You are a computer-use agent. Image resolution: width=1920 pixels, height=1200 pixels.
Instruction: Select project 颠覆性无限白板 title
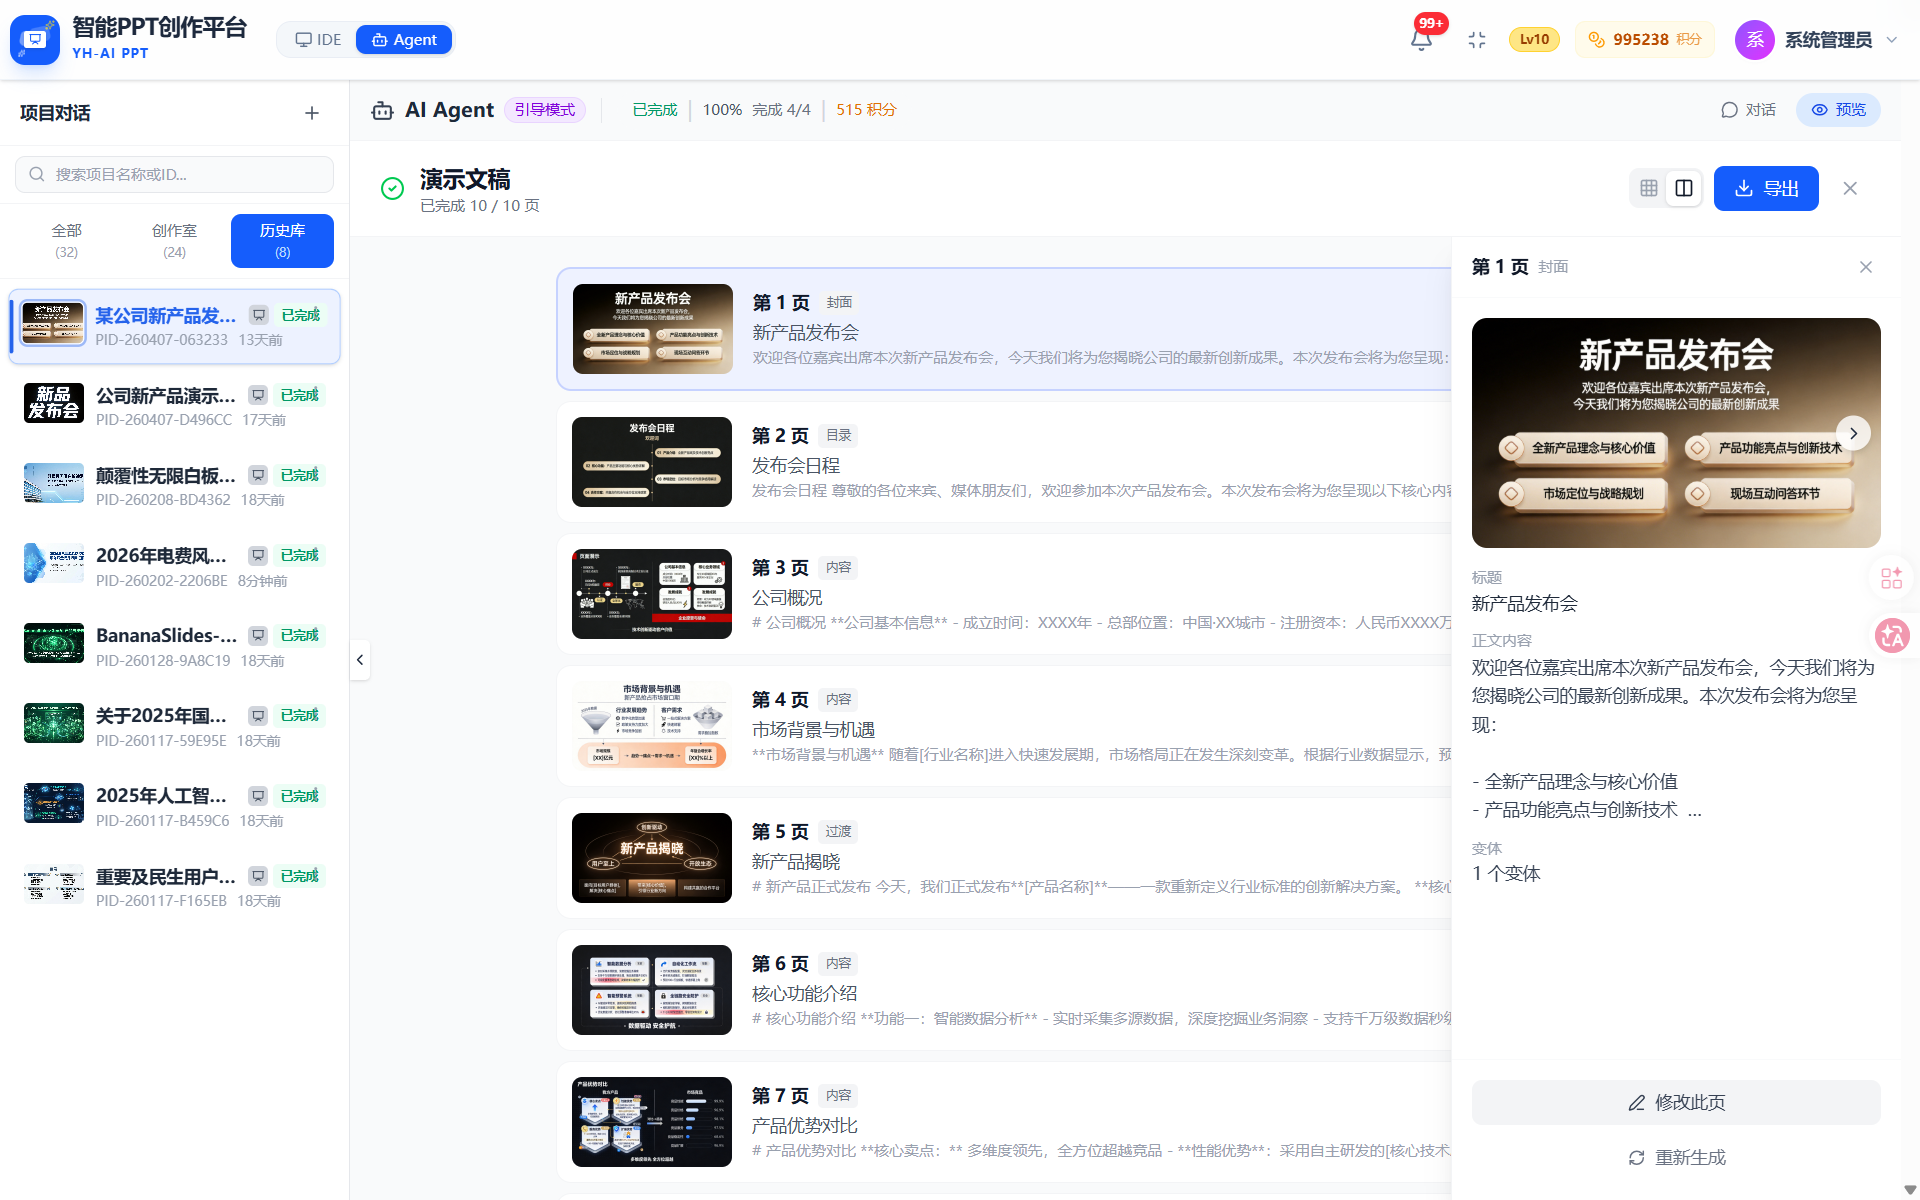click(166, 475)
